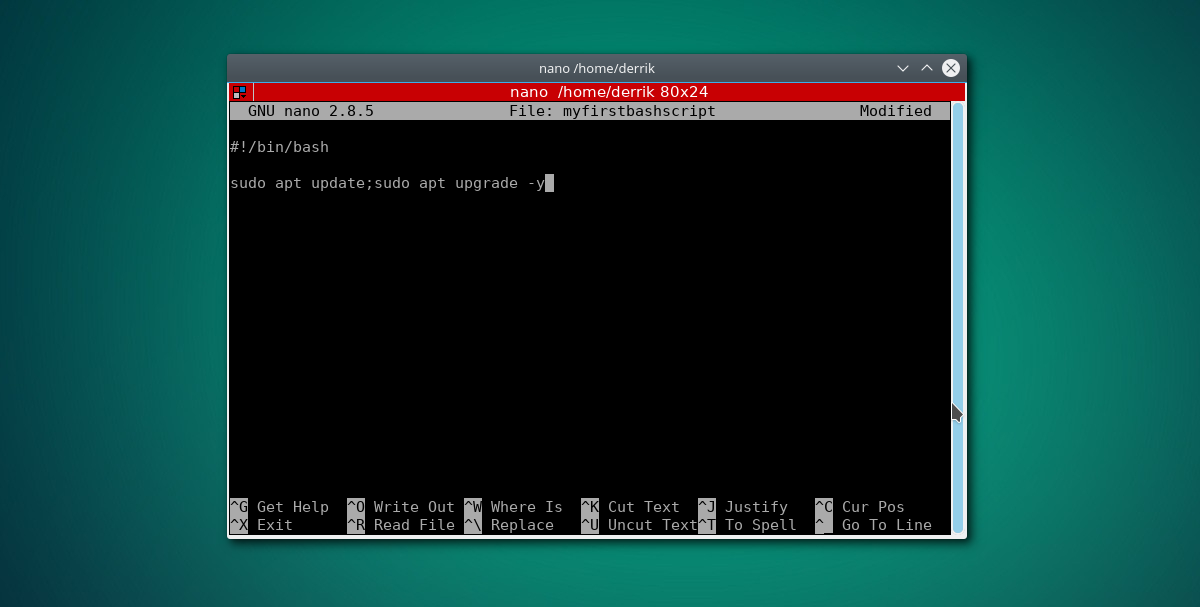Click the ^W Where Is shortcut
Image resolution: width=1200 pixels, height=607 pixels.
coord(513,507)
